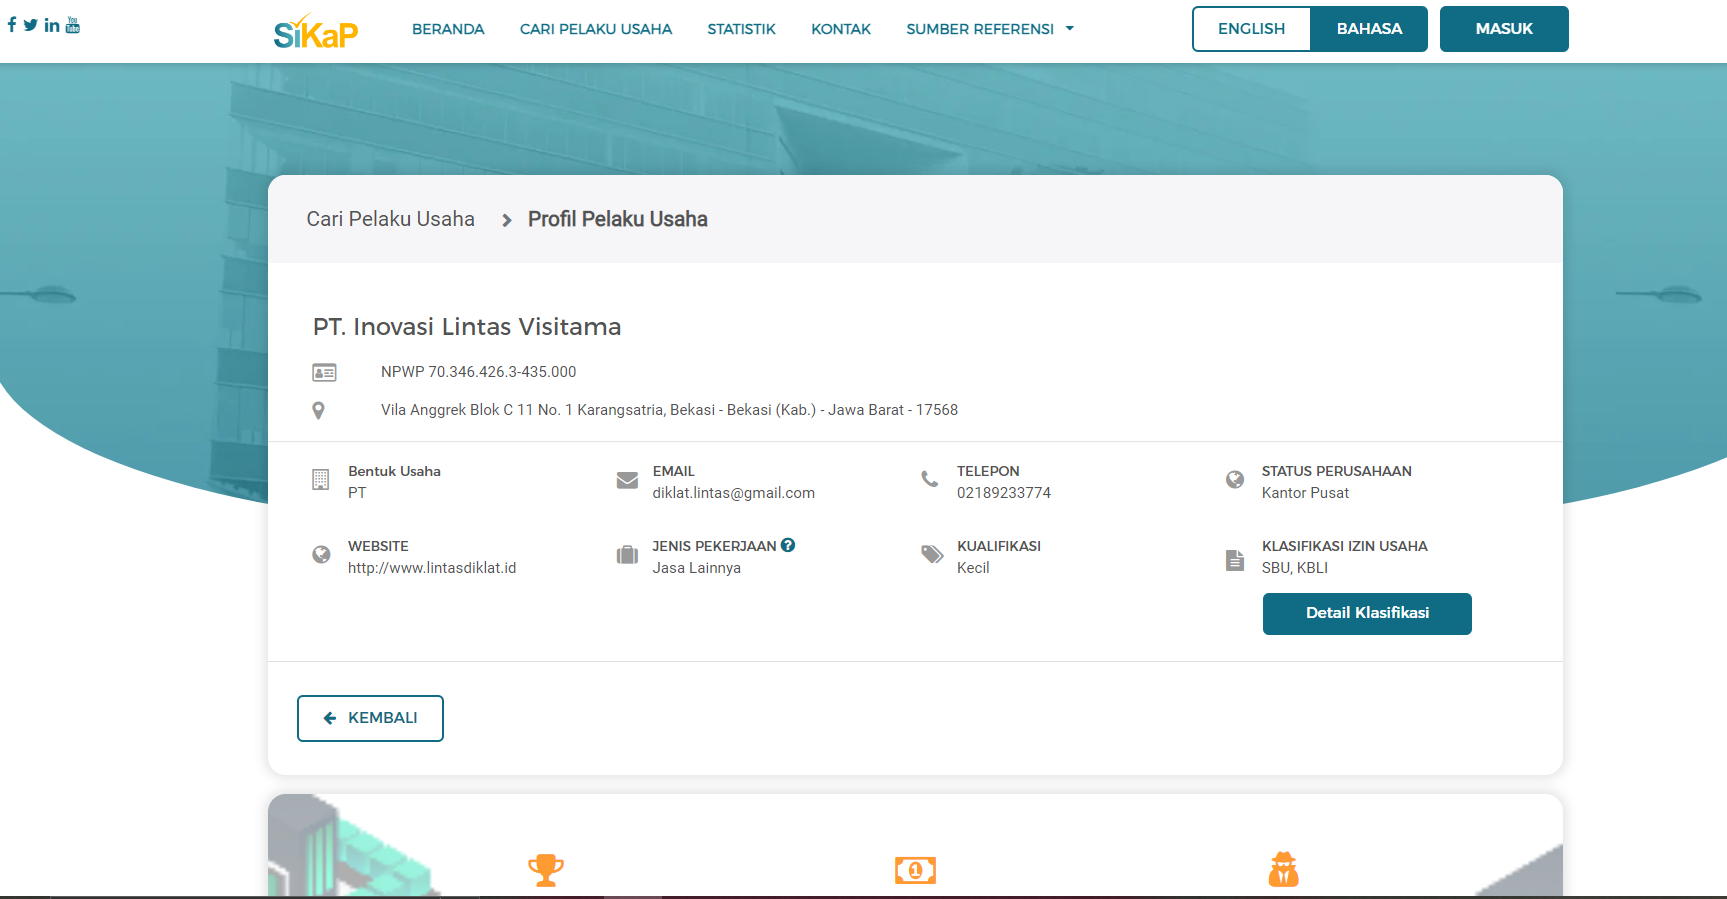Screen dimensions: 1727x899
Task: Click the breadcrumb chevron arrow
Action: [507, 220]
